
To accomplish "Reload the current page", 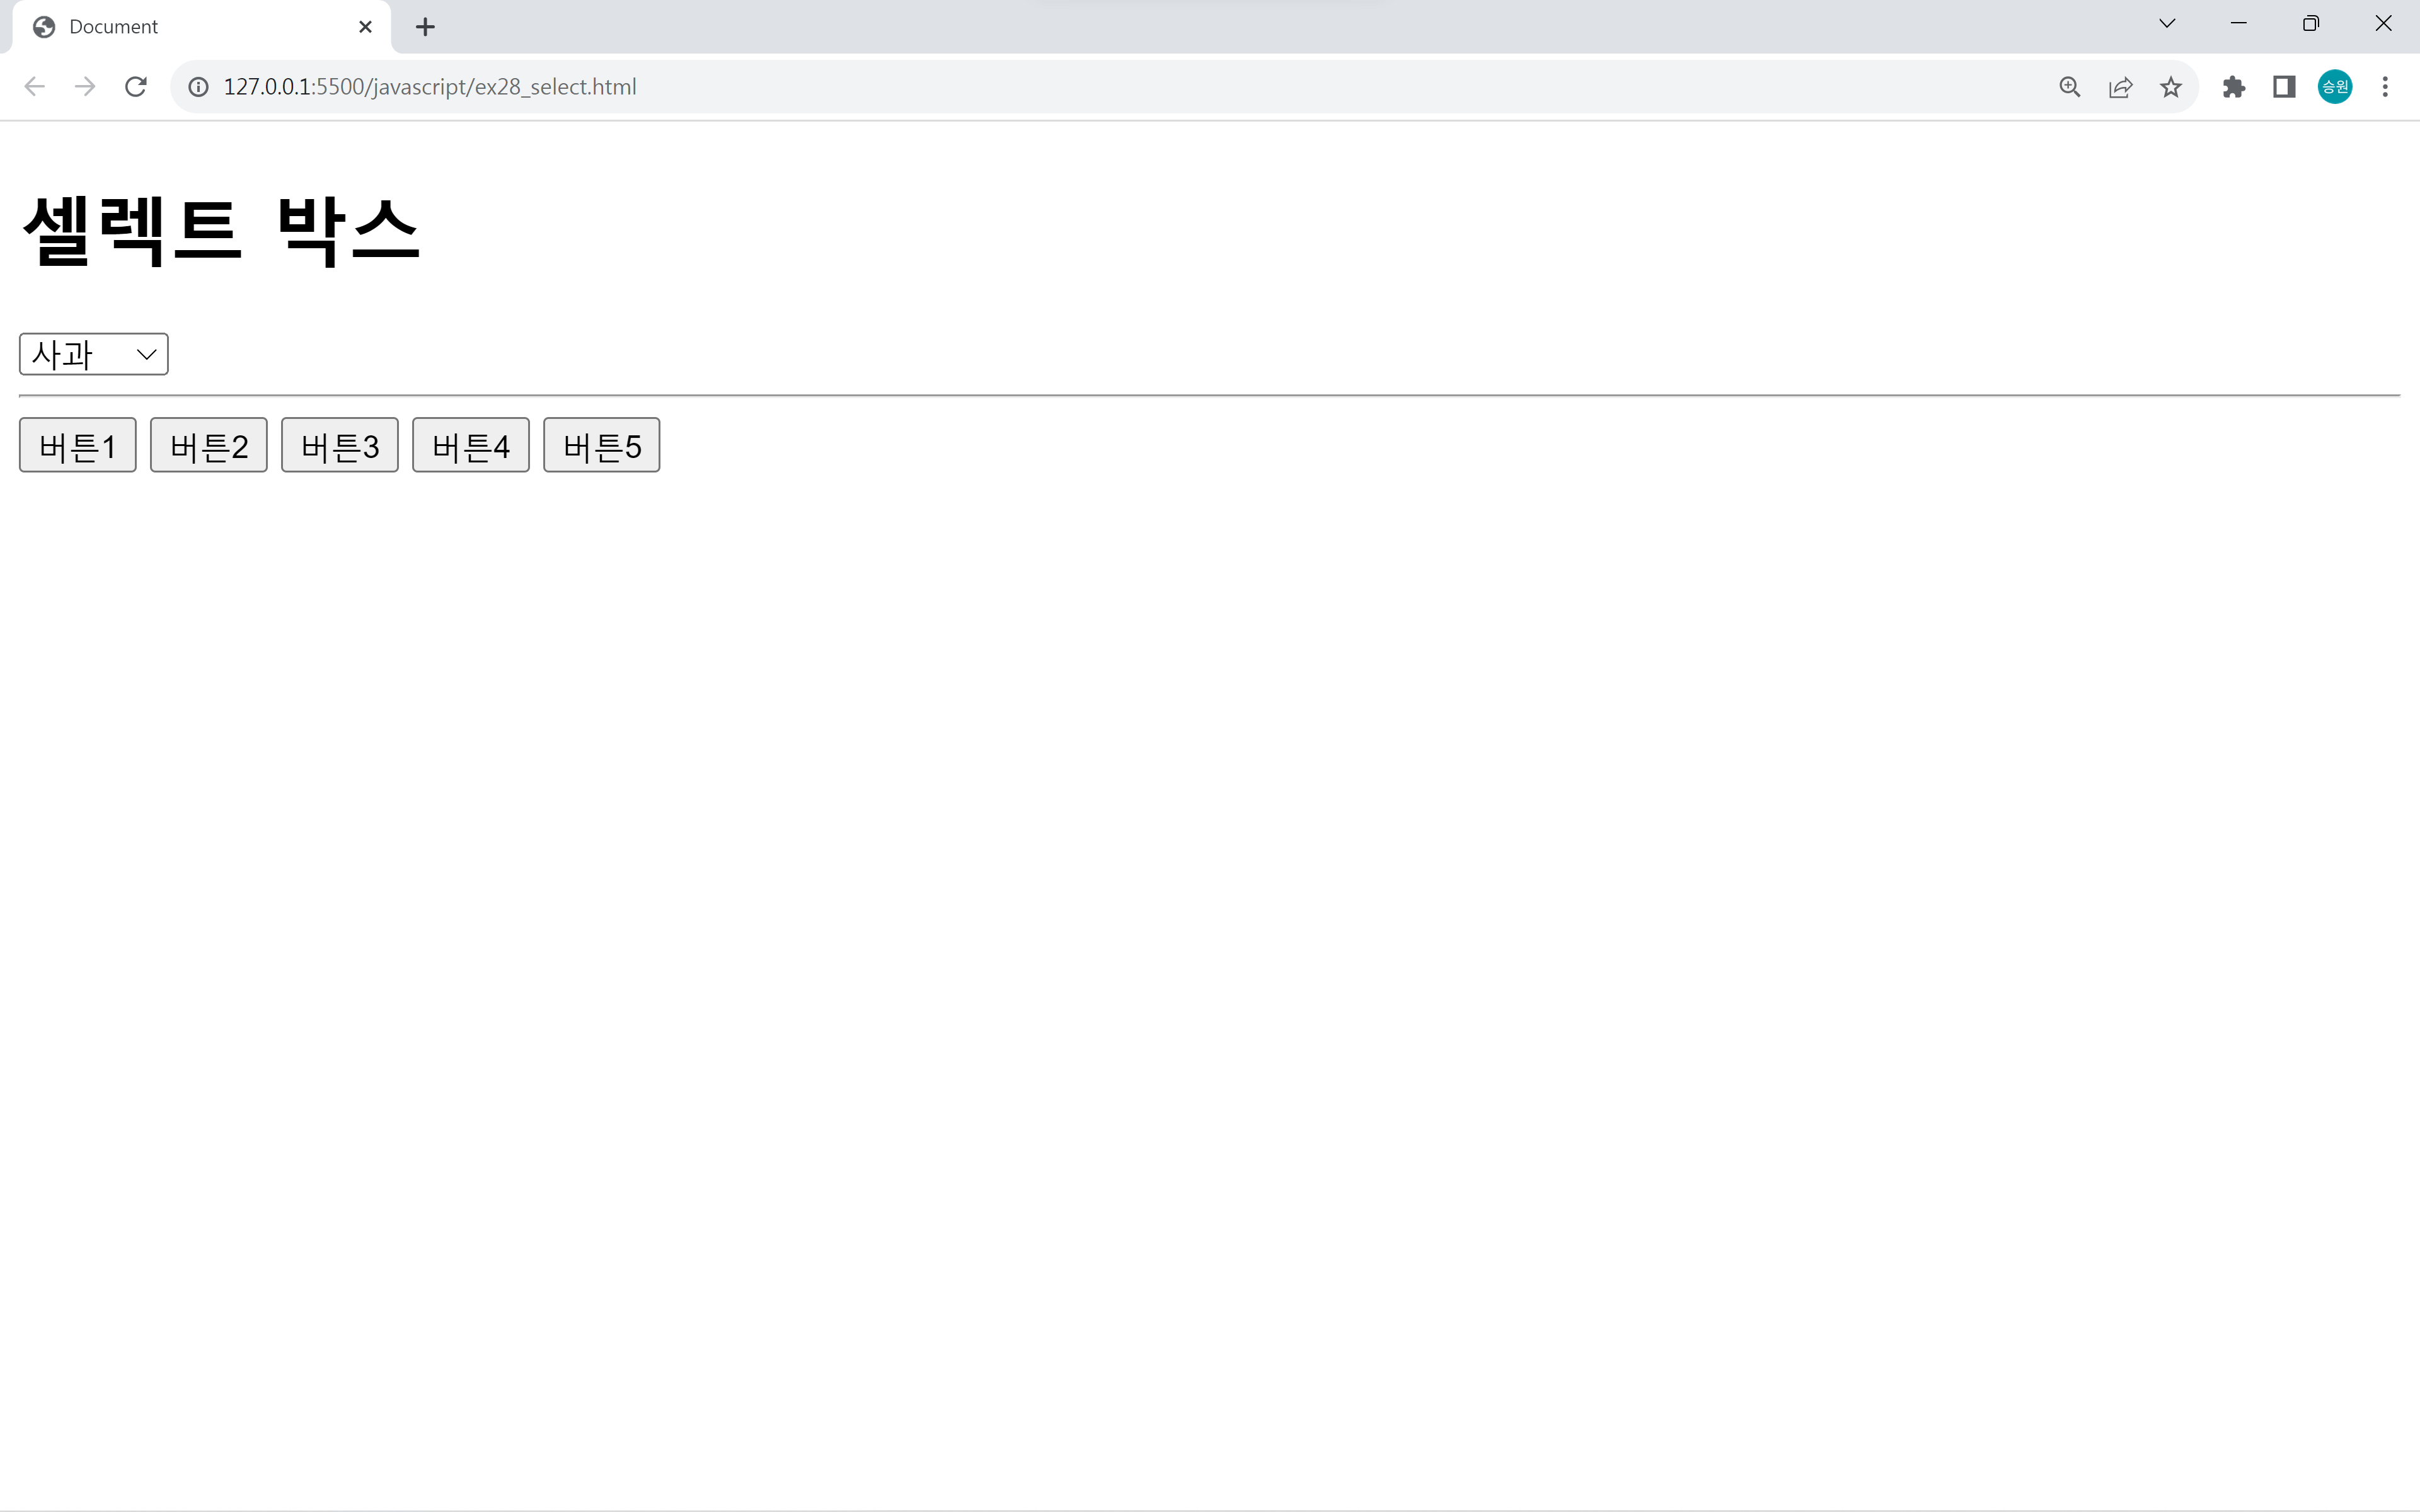I will click(x=136, y=87).
